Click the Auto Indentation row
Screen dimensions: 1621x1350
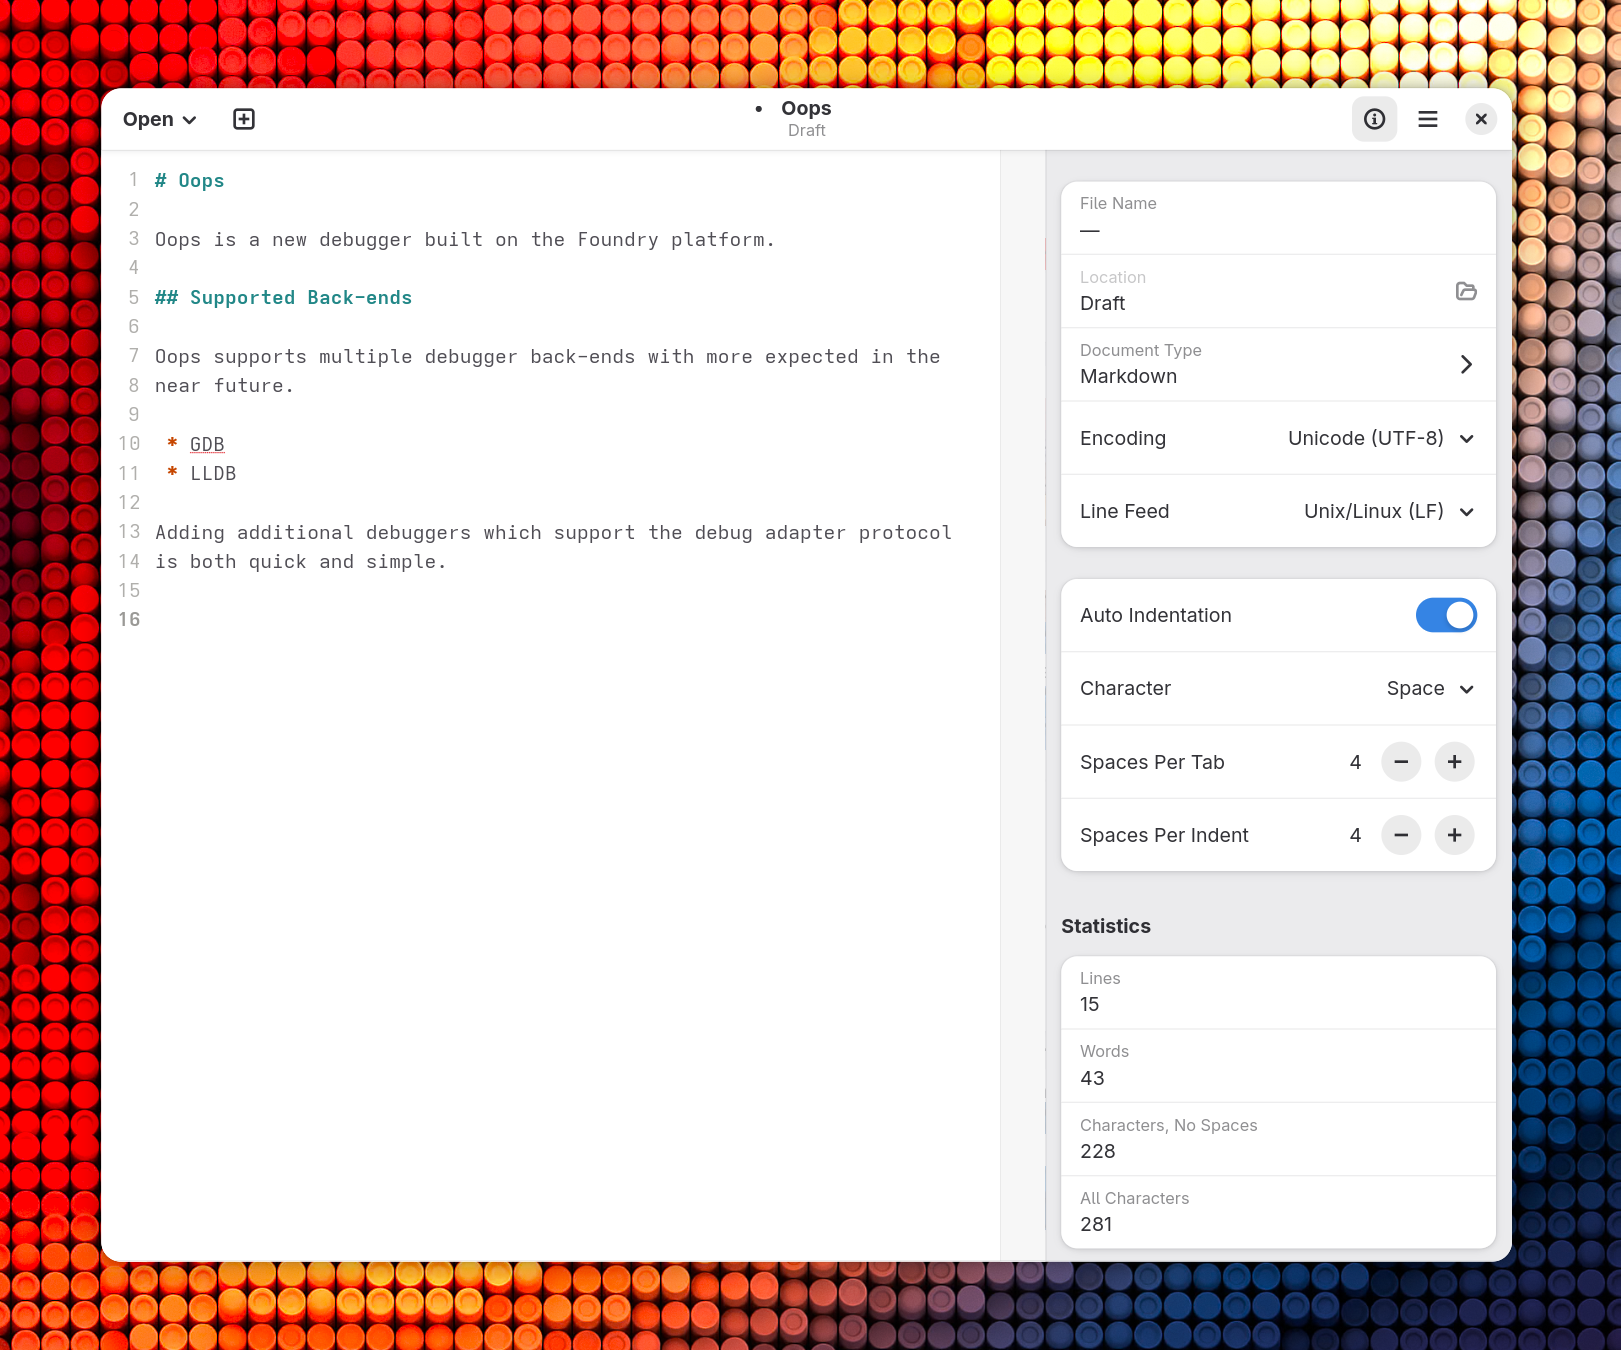click(1200, 615)
